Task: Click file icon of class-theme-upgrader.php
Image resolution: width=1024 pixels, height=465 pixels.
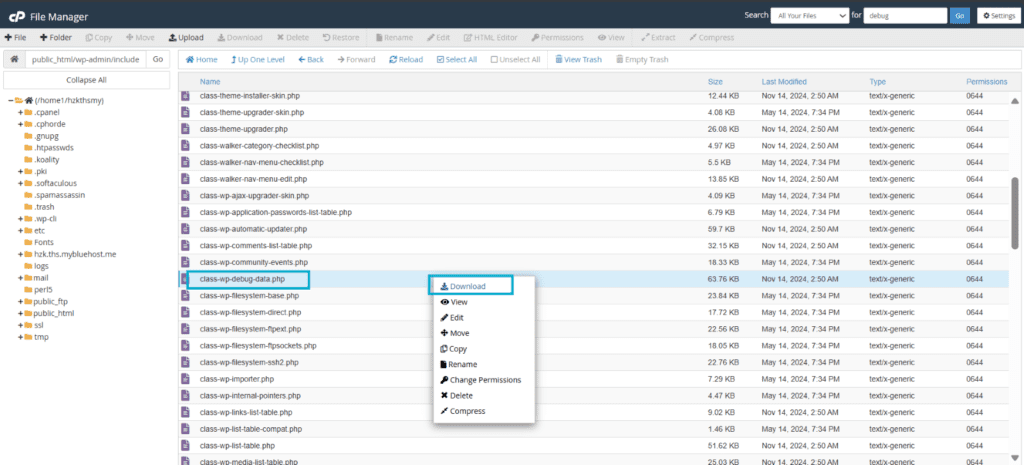Action: (x=185, y=129)
